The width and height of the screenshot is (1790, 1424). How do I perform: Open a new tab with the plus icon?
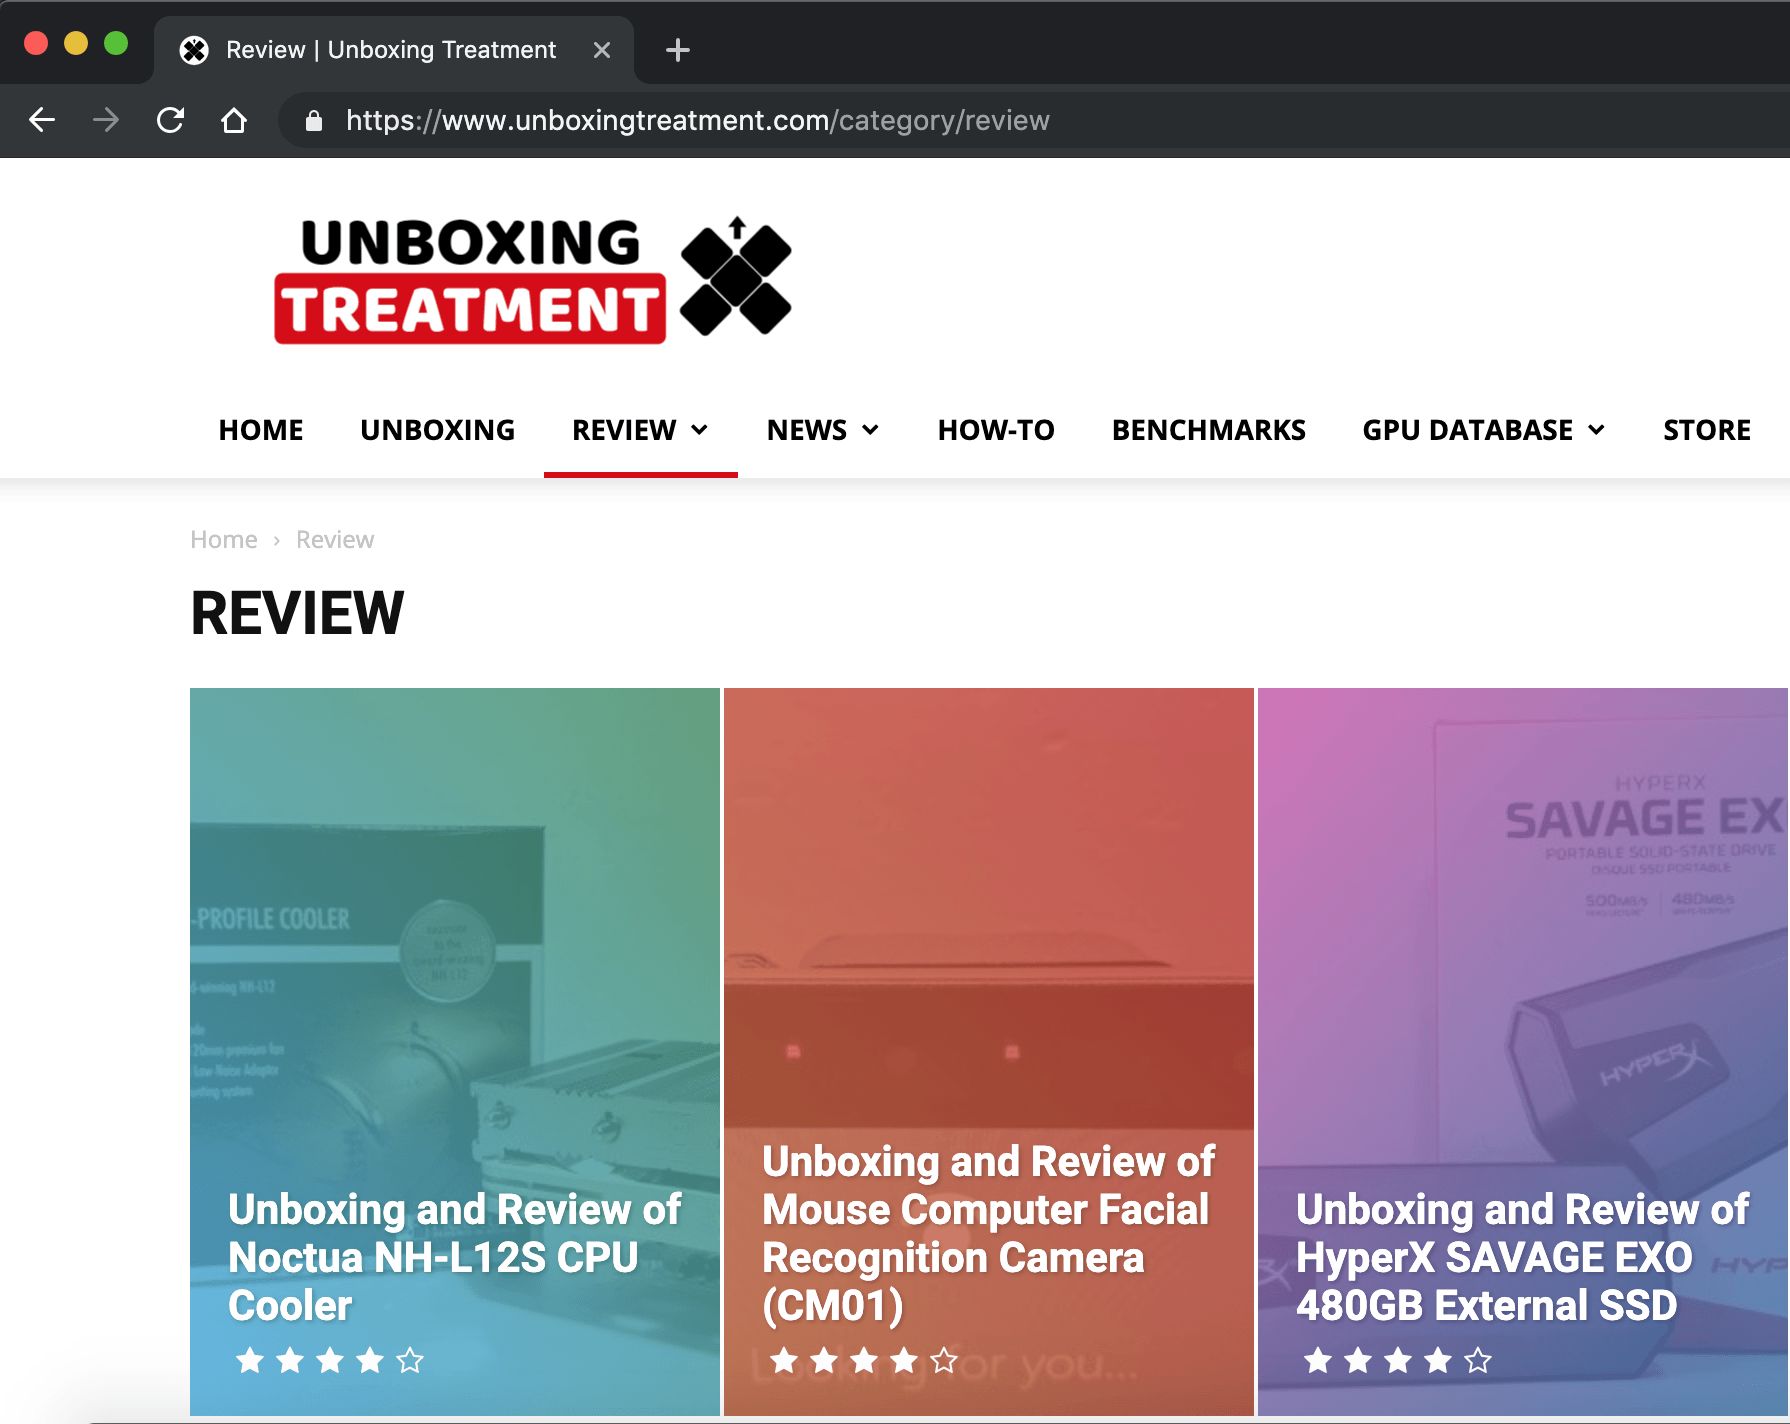678,50
